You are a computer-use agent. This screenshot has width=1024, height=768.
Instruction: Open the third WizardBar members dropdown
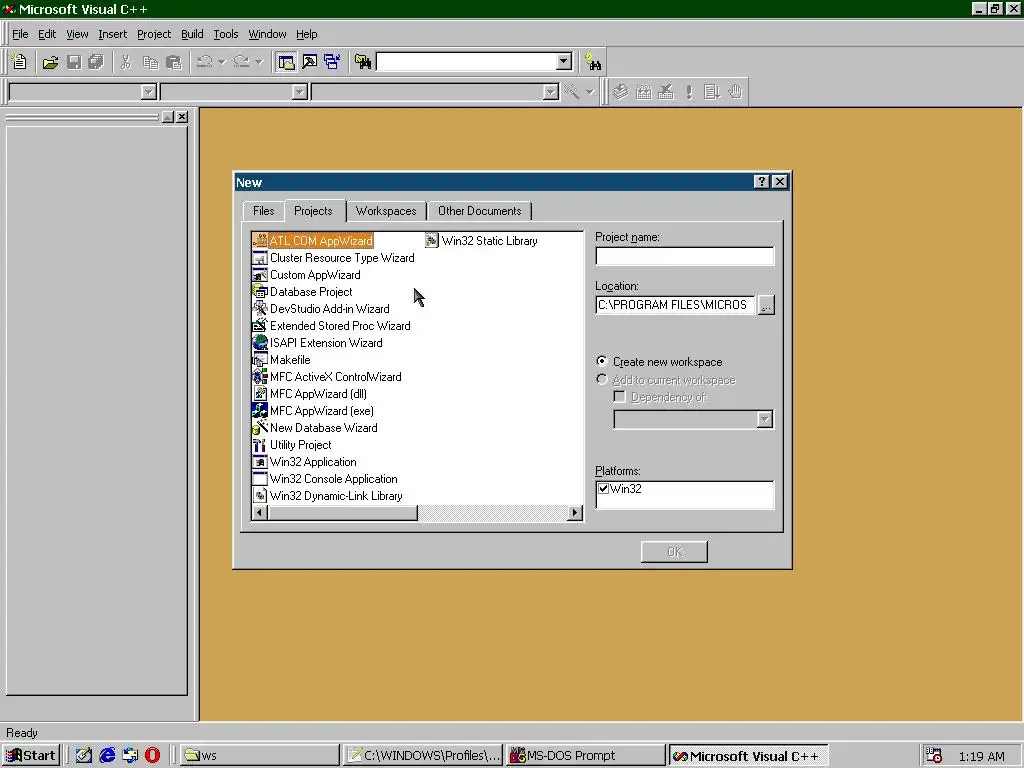pos(551,92)
